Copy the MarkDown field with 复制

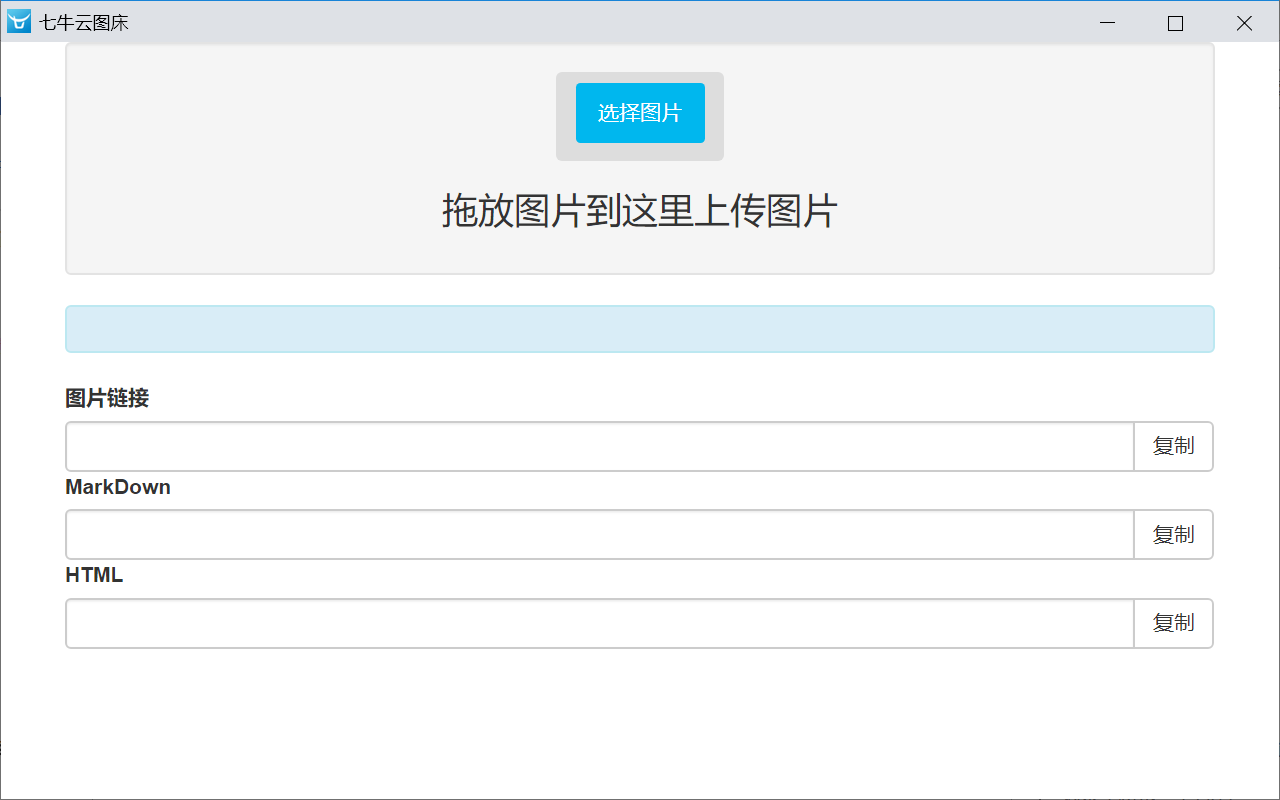(x=1173, y=534)
